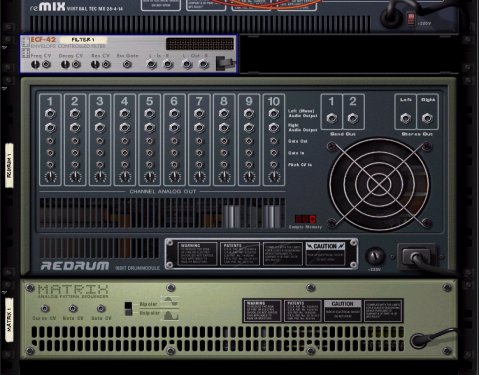The height and width of the screenshot is (375, 479).
Task: Collapse the Redrum device with fold arrow
Action: (5, 89)
